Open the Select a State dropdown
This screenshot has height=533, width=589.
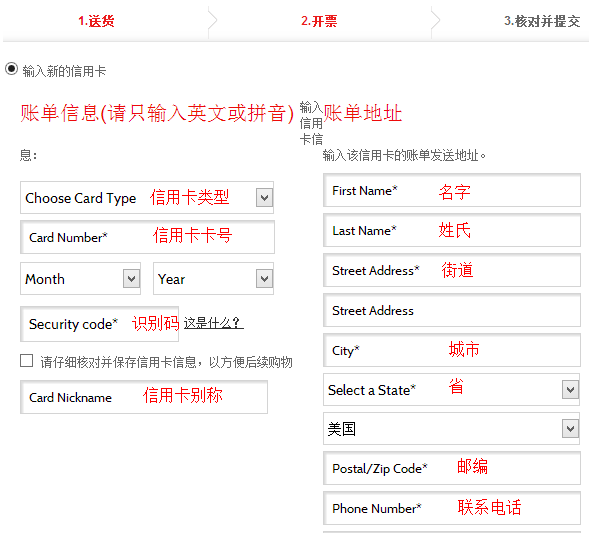(x=452, y=390)
